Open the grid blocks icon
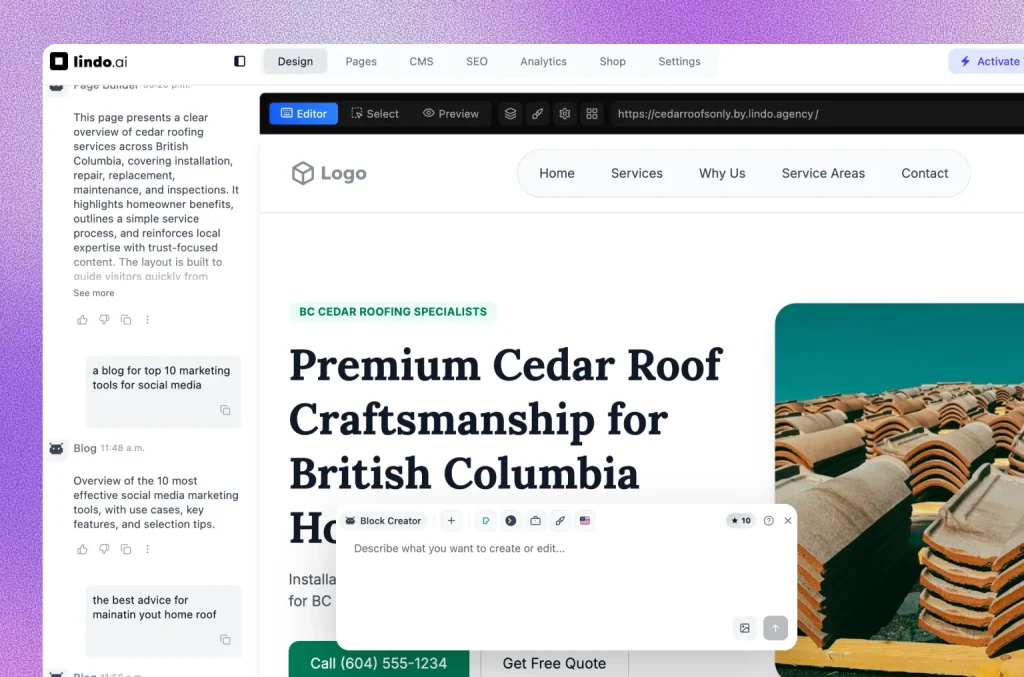Image resolution: width=1024 pixels, height=677 pixels. 592,114
